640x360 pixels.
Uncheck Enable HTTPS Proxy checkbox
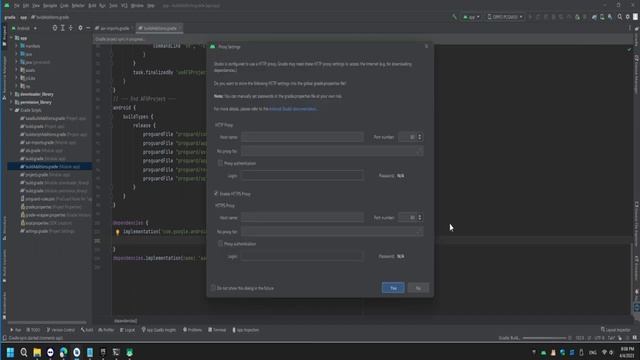216,193
